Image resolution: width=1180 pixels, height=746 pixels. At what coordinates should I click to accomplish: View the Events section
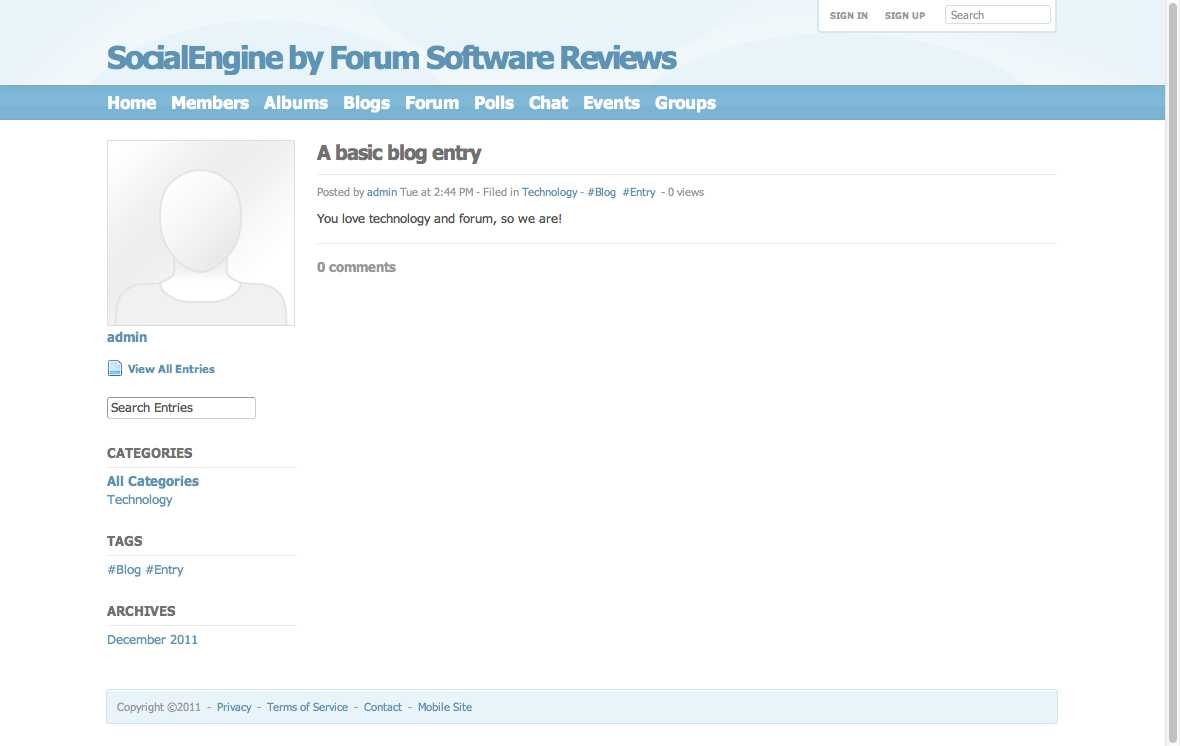(x=611, y=103)
